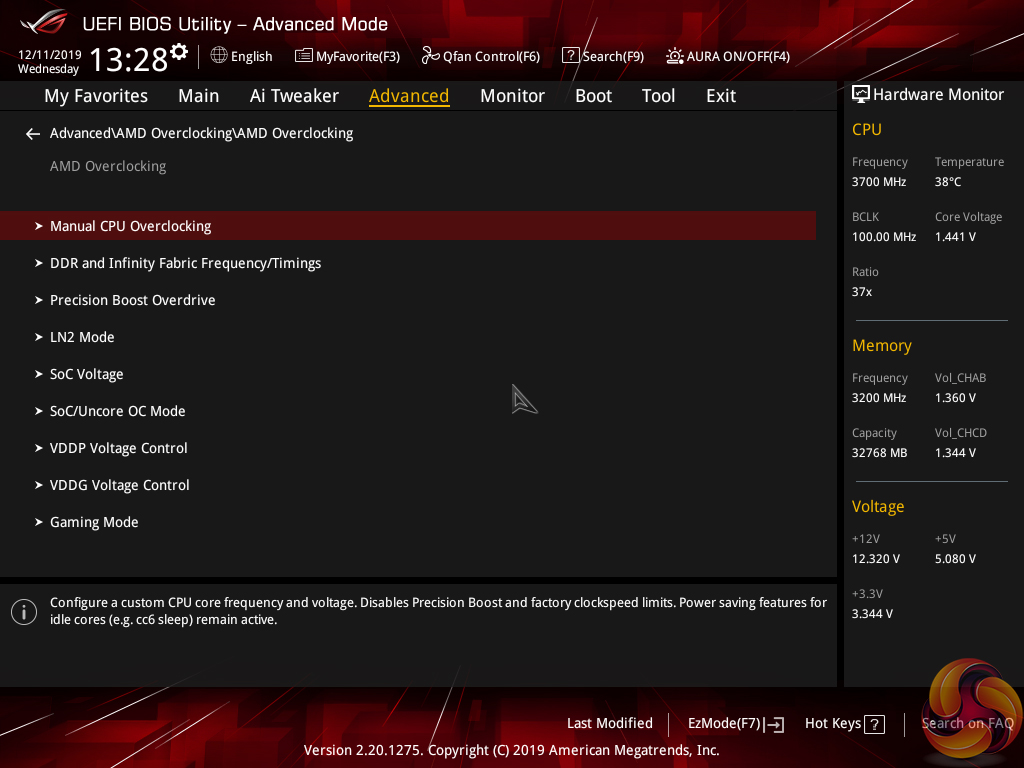Click the AURA light icon
The image size is (1024, 768).
(x=675, y=56)
